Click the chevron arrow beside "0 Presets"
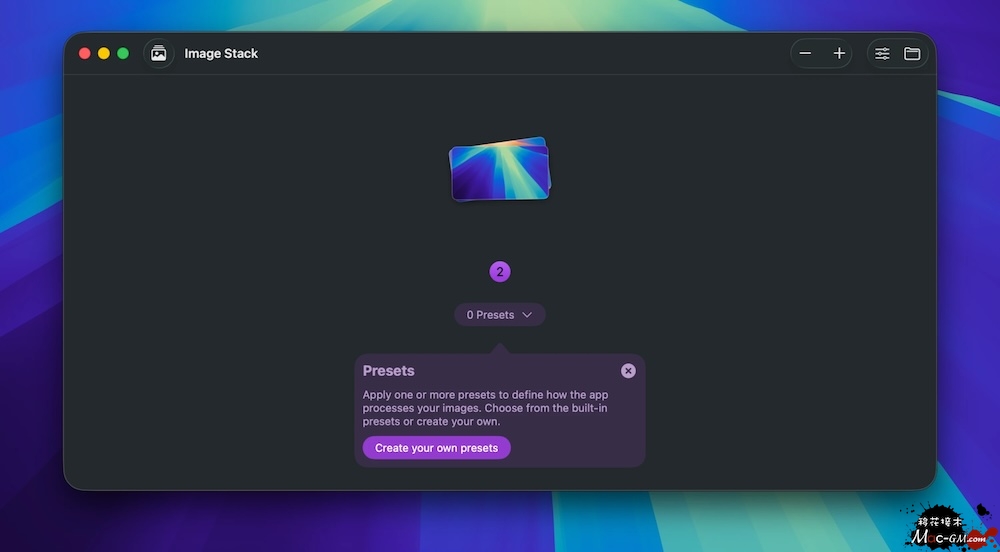 [x=527, y=315]
